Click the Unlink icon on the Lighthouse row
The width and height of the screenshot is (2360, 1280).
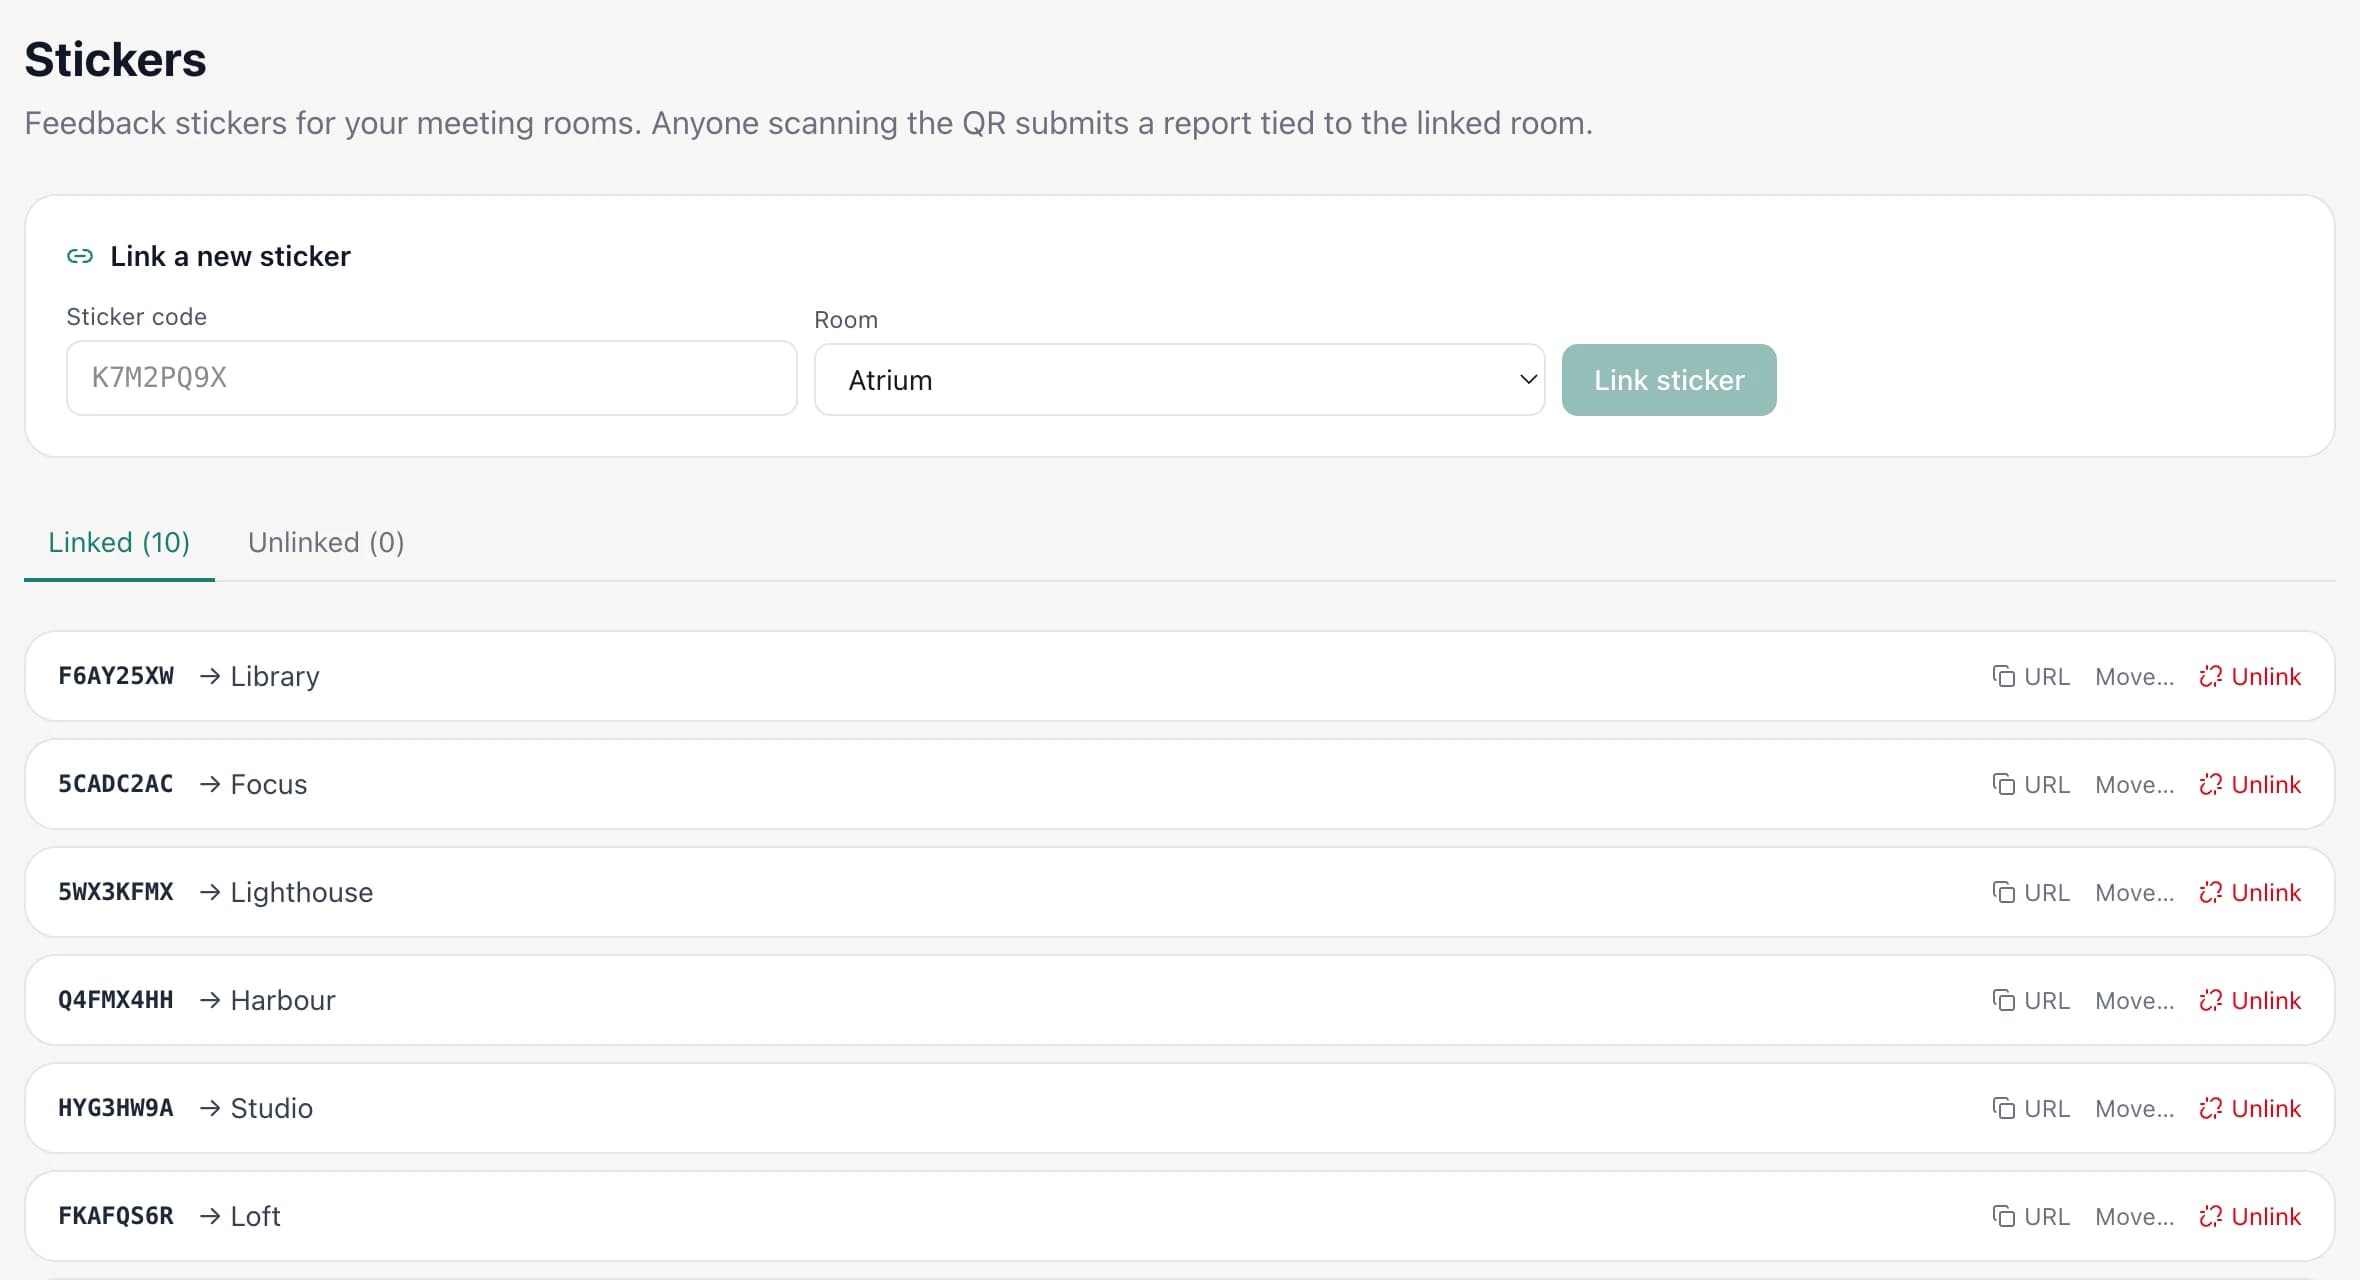tap(2210, 893)
